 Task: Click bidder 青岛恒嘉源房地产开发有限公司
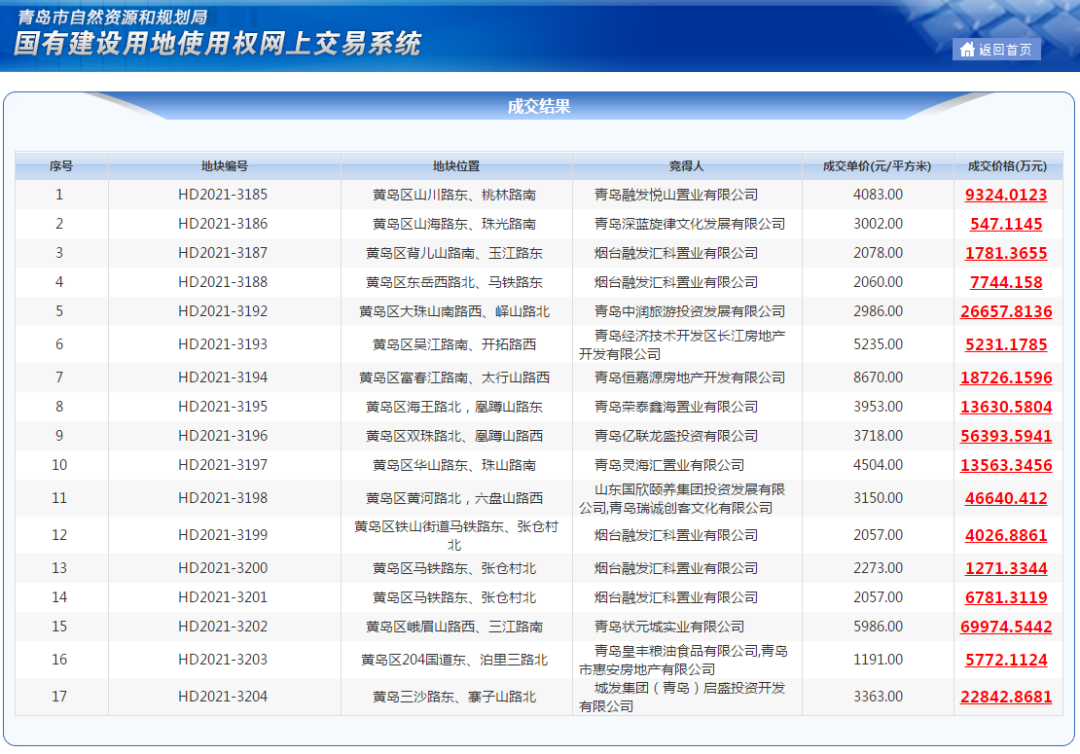click(x=689, y=377)
